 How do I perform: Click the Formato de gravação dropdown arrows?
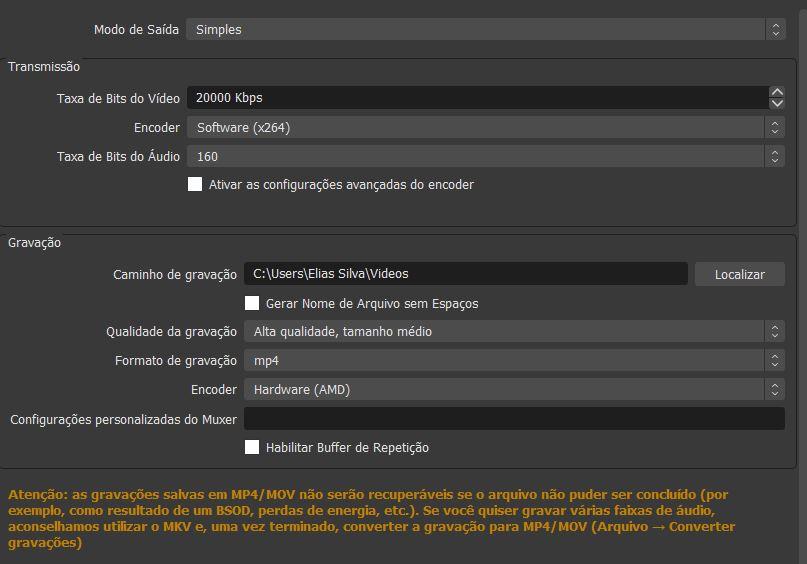[775, 360]
